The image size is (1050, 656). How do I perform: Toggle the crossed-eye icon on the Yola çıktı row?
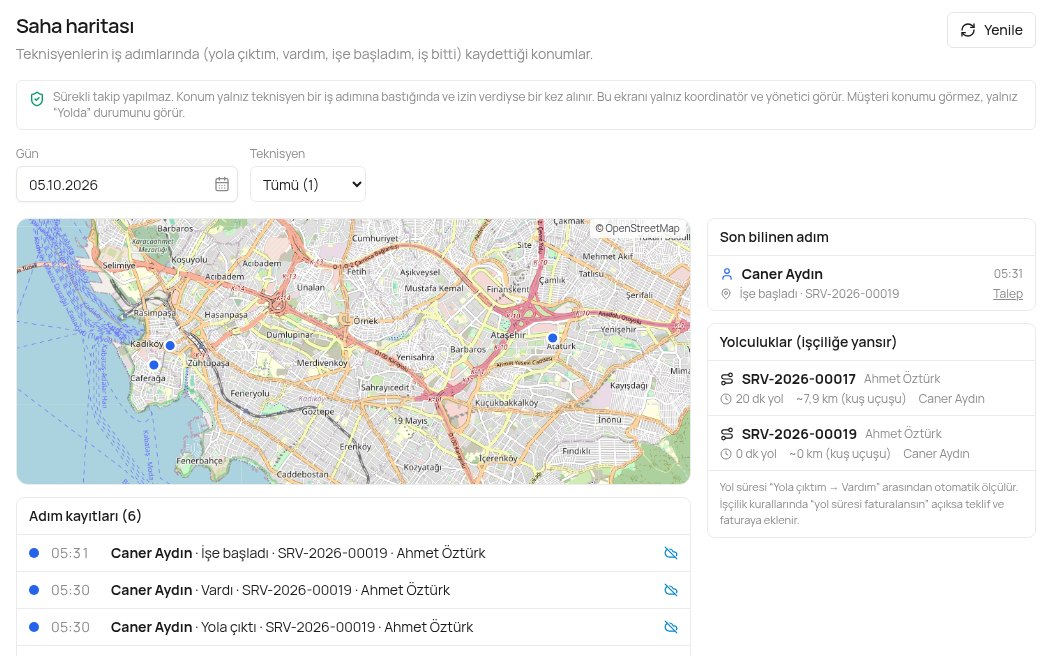(x=670, y=627)
